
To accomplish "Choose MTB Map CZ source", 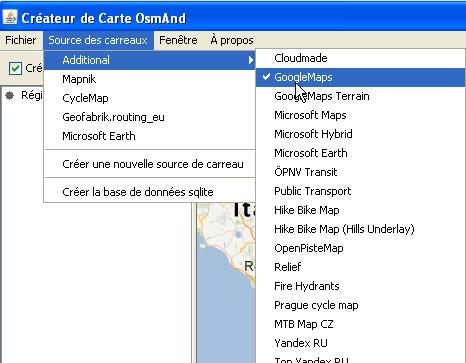I will tap(360, 324).
